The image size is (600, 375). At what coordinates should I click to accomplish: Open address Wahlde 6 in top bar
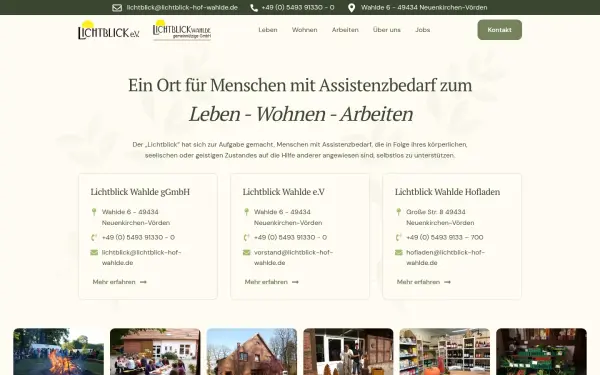(x=424, y=8)
